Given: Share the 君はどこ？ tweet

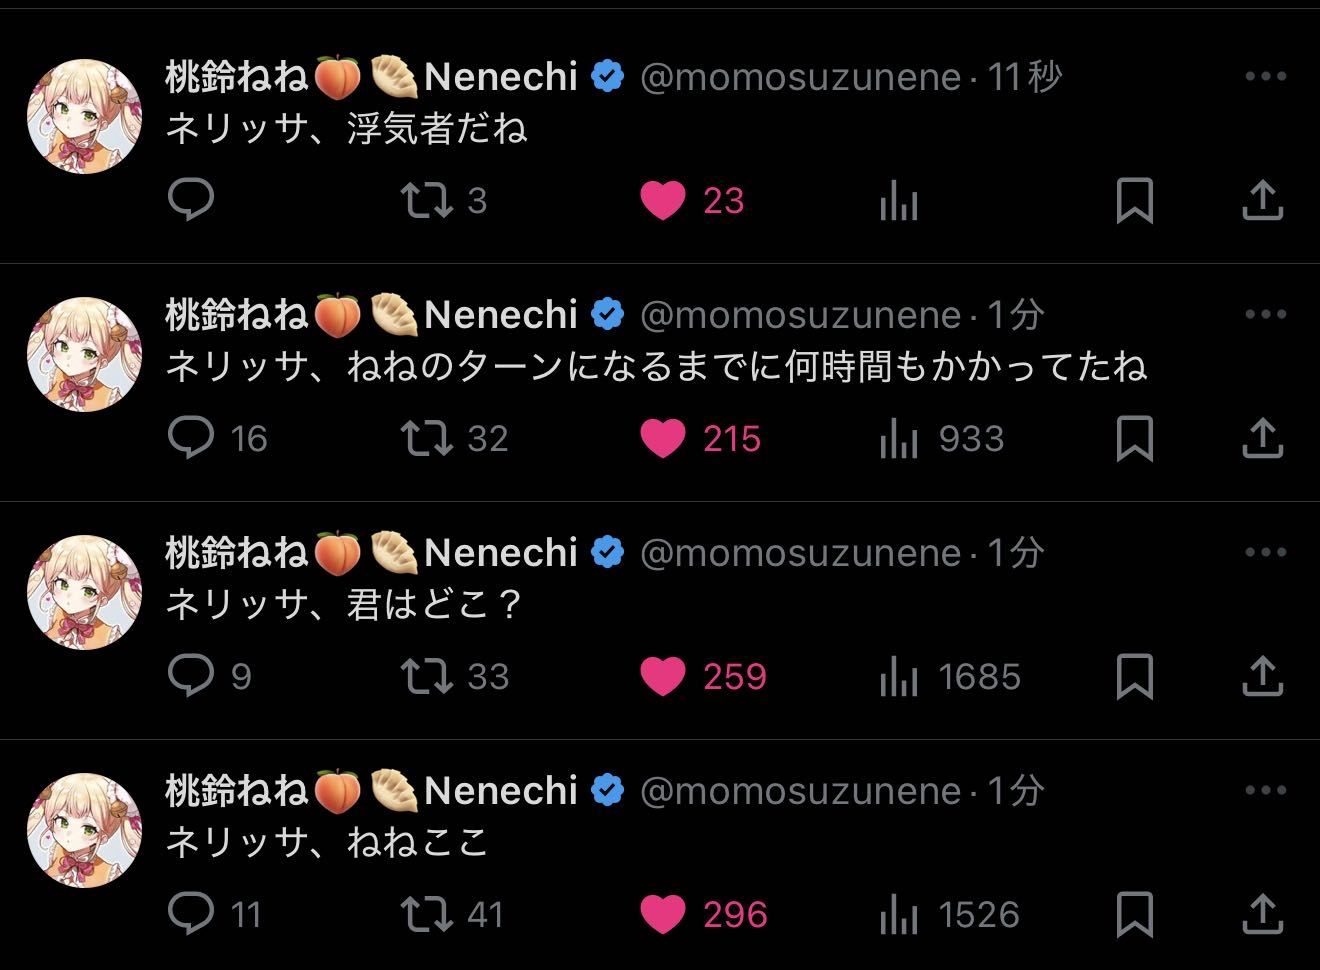Looking at the screenshot, I should [1262, 676].
